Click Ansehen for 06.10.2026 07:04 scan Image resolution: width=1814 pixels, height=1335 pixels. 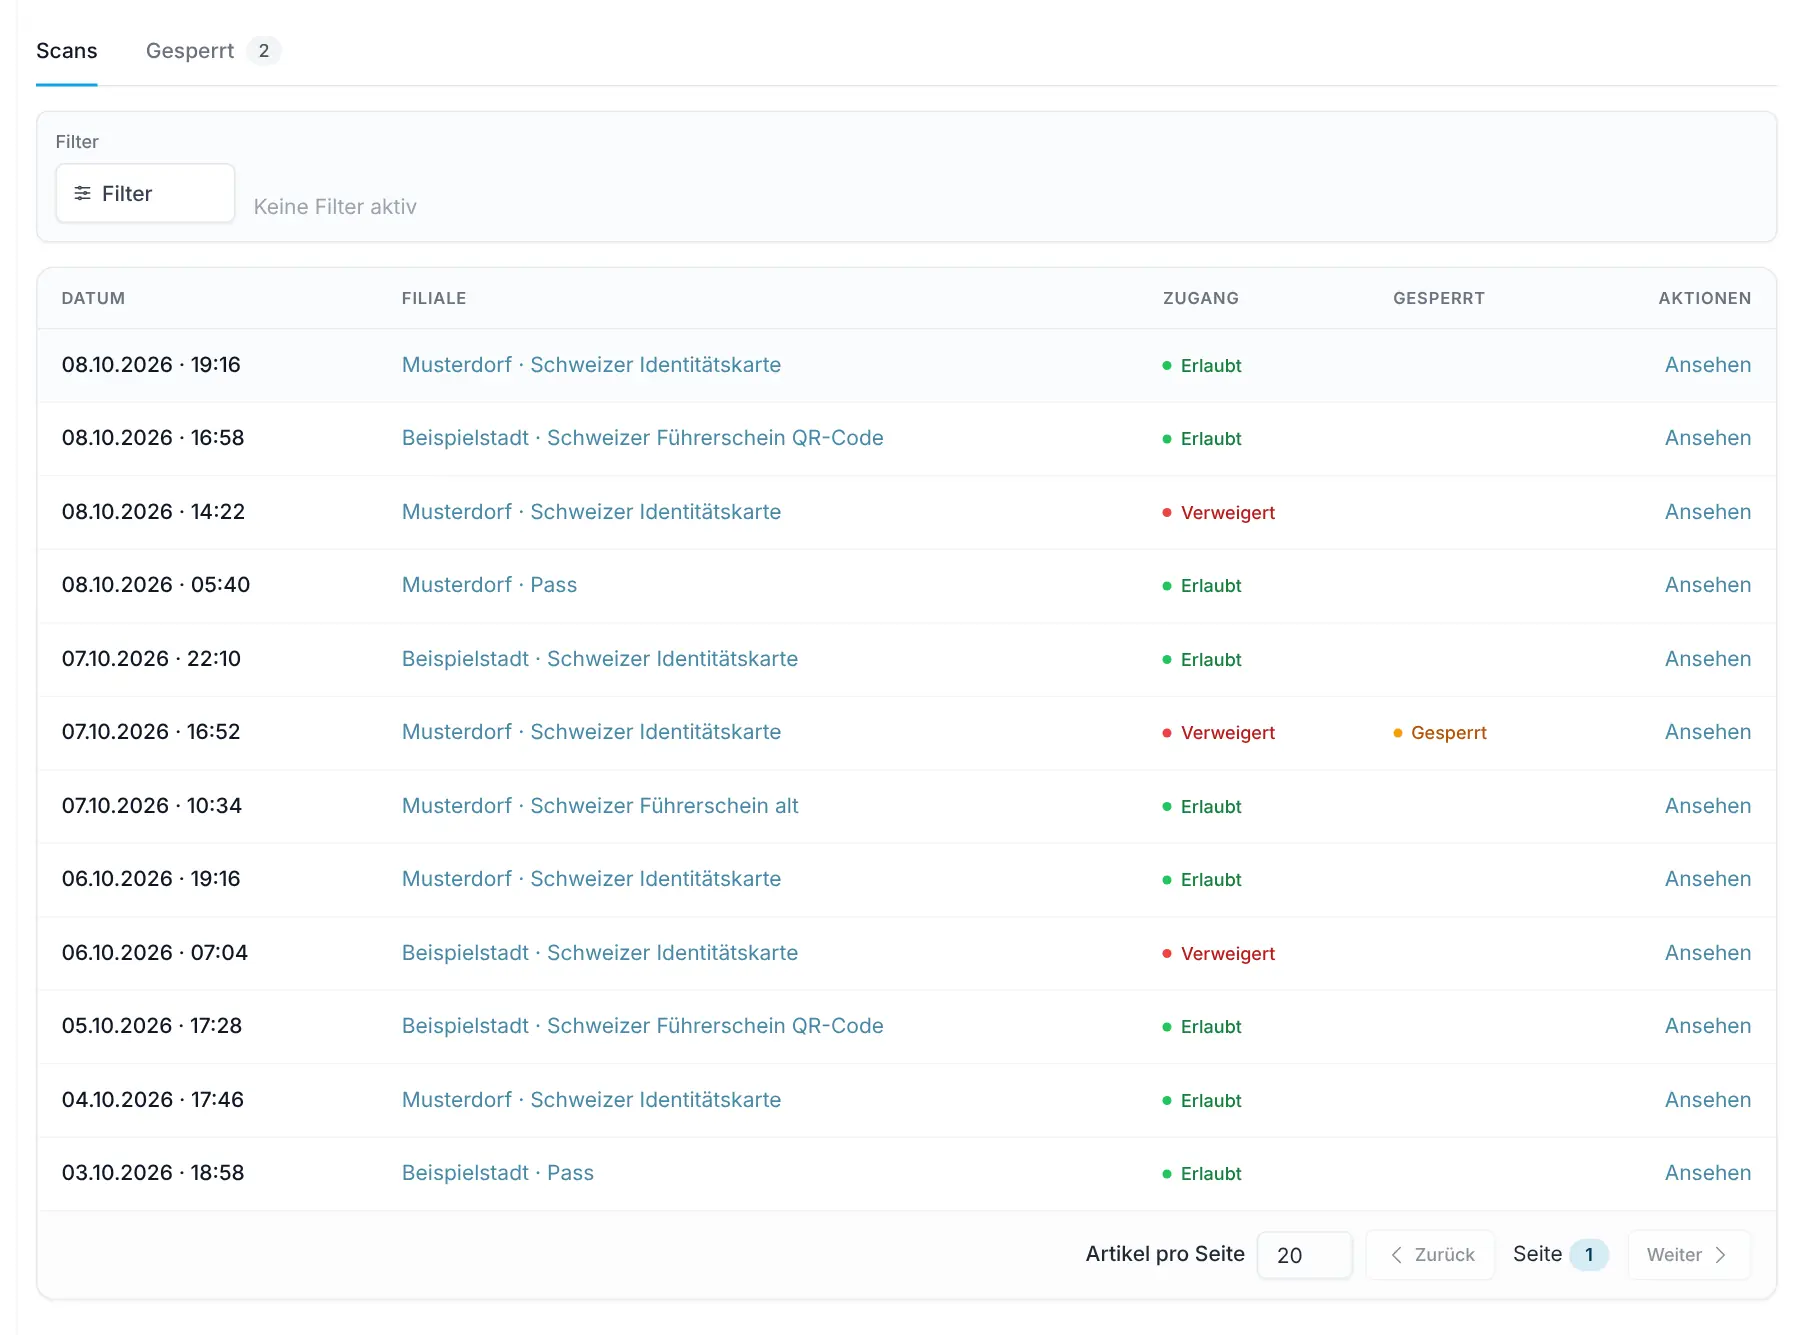click(x=1707, y=953)
